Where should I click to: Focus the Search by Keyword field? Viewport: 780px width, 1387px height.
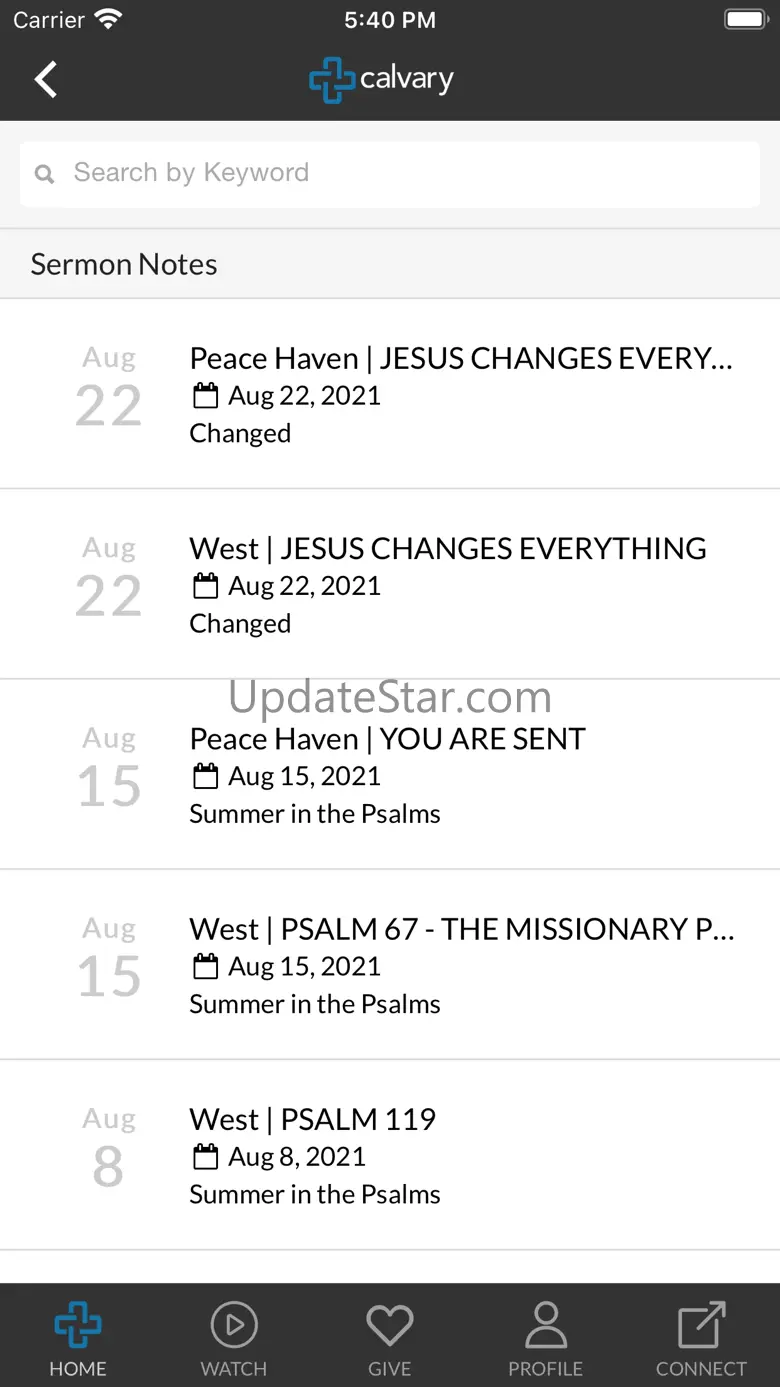click(x=390, y=174)
